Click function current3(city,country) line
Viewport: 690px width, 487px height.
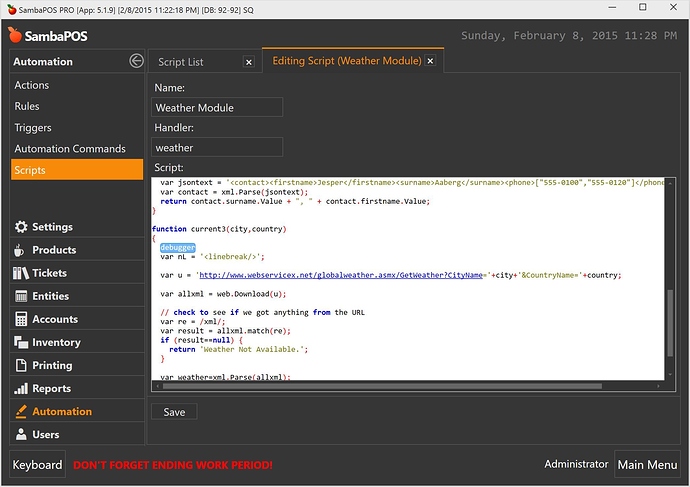point(219,229)
